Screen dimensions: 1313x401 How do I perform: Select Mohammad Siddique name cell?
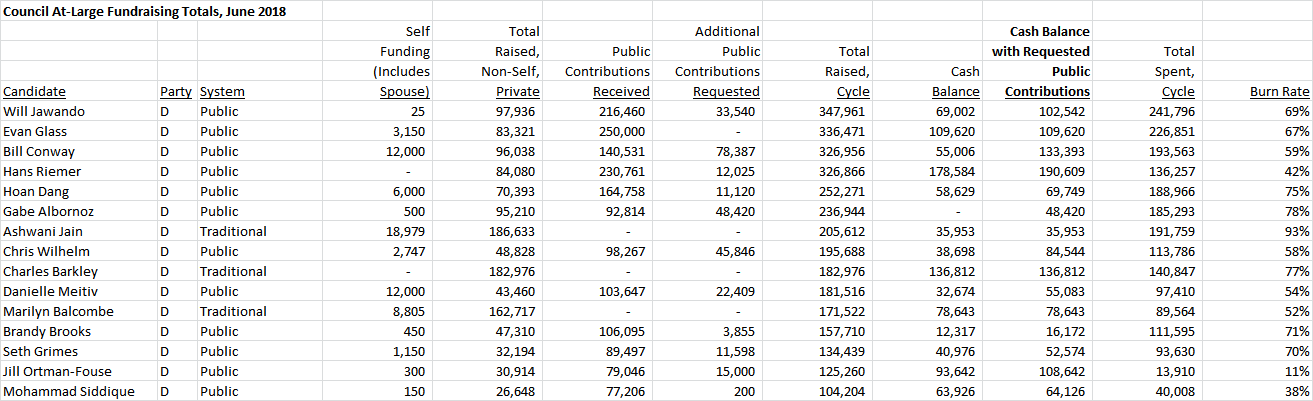click(x=79, y=391)
